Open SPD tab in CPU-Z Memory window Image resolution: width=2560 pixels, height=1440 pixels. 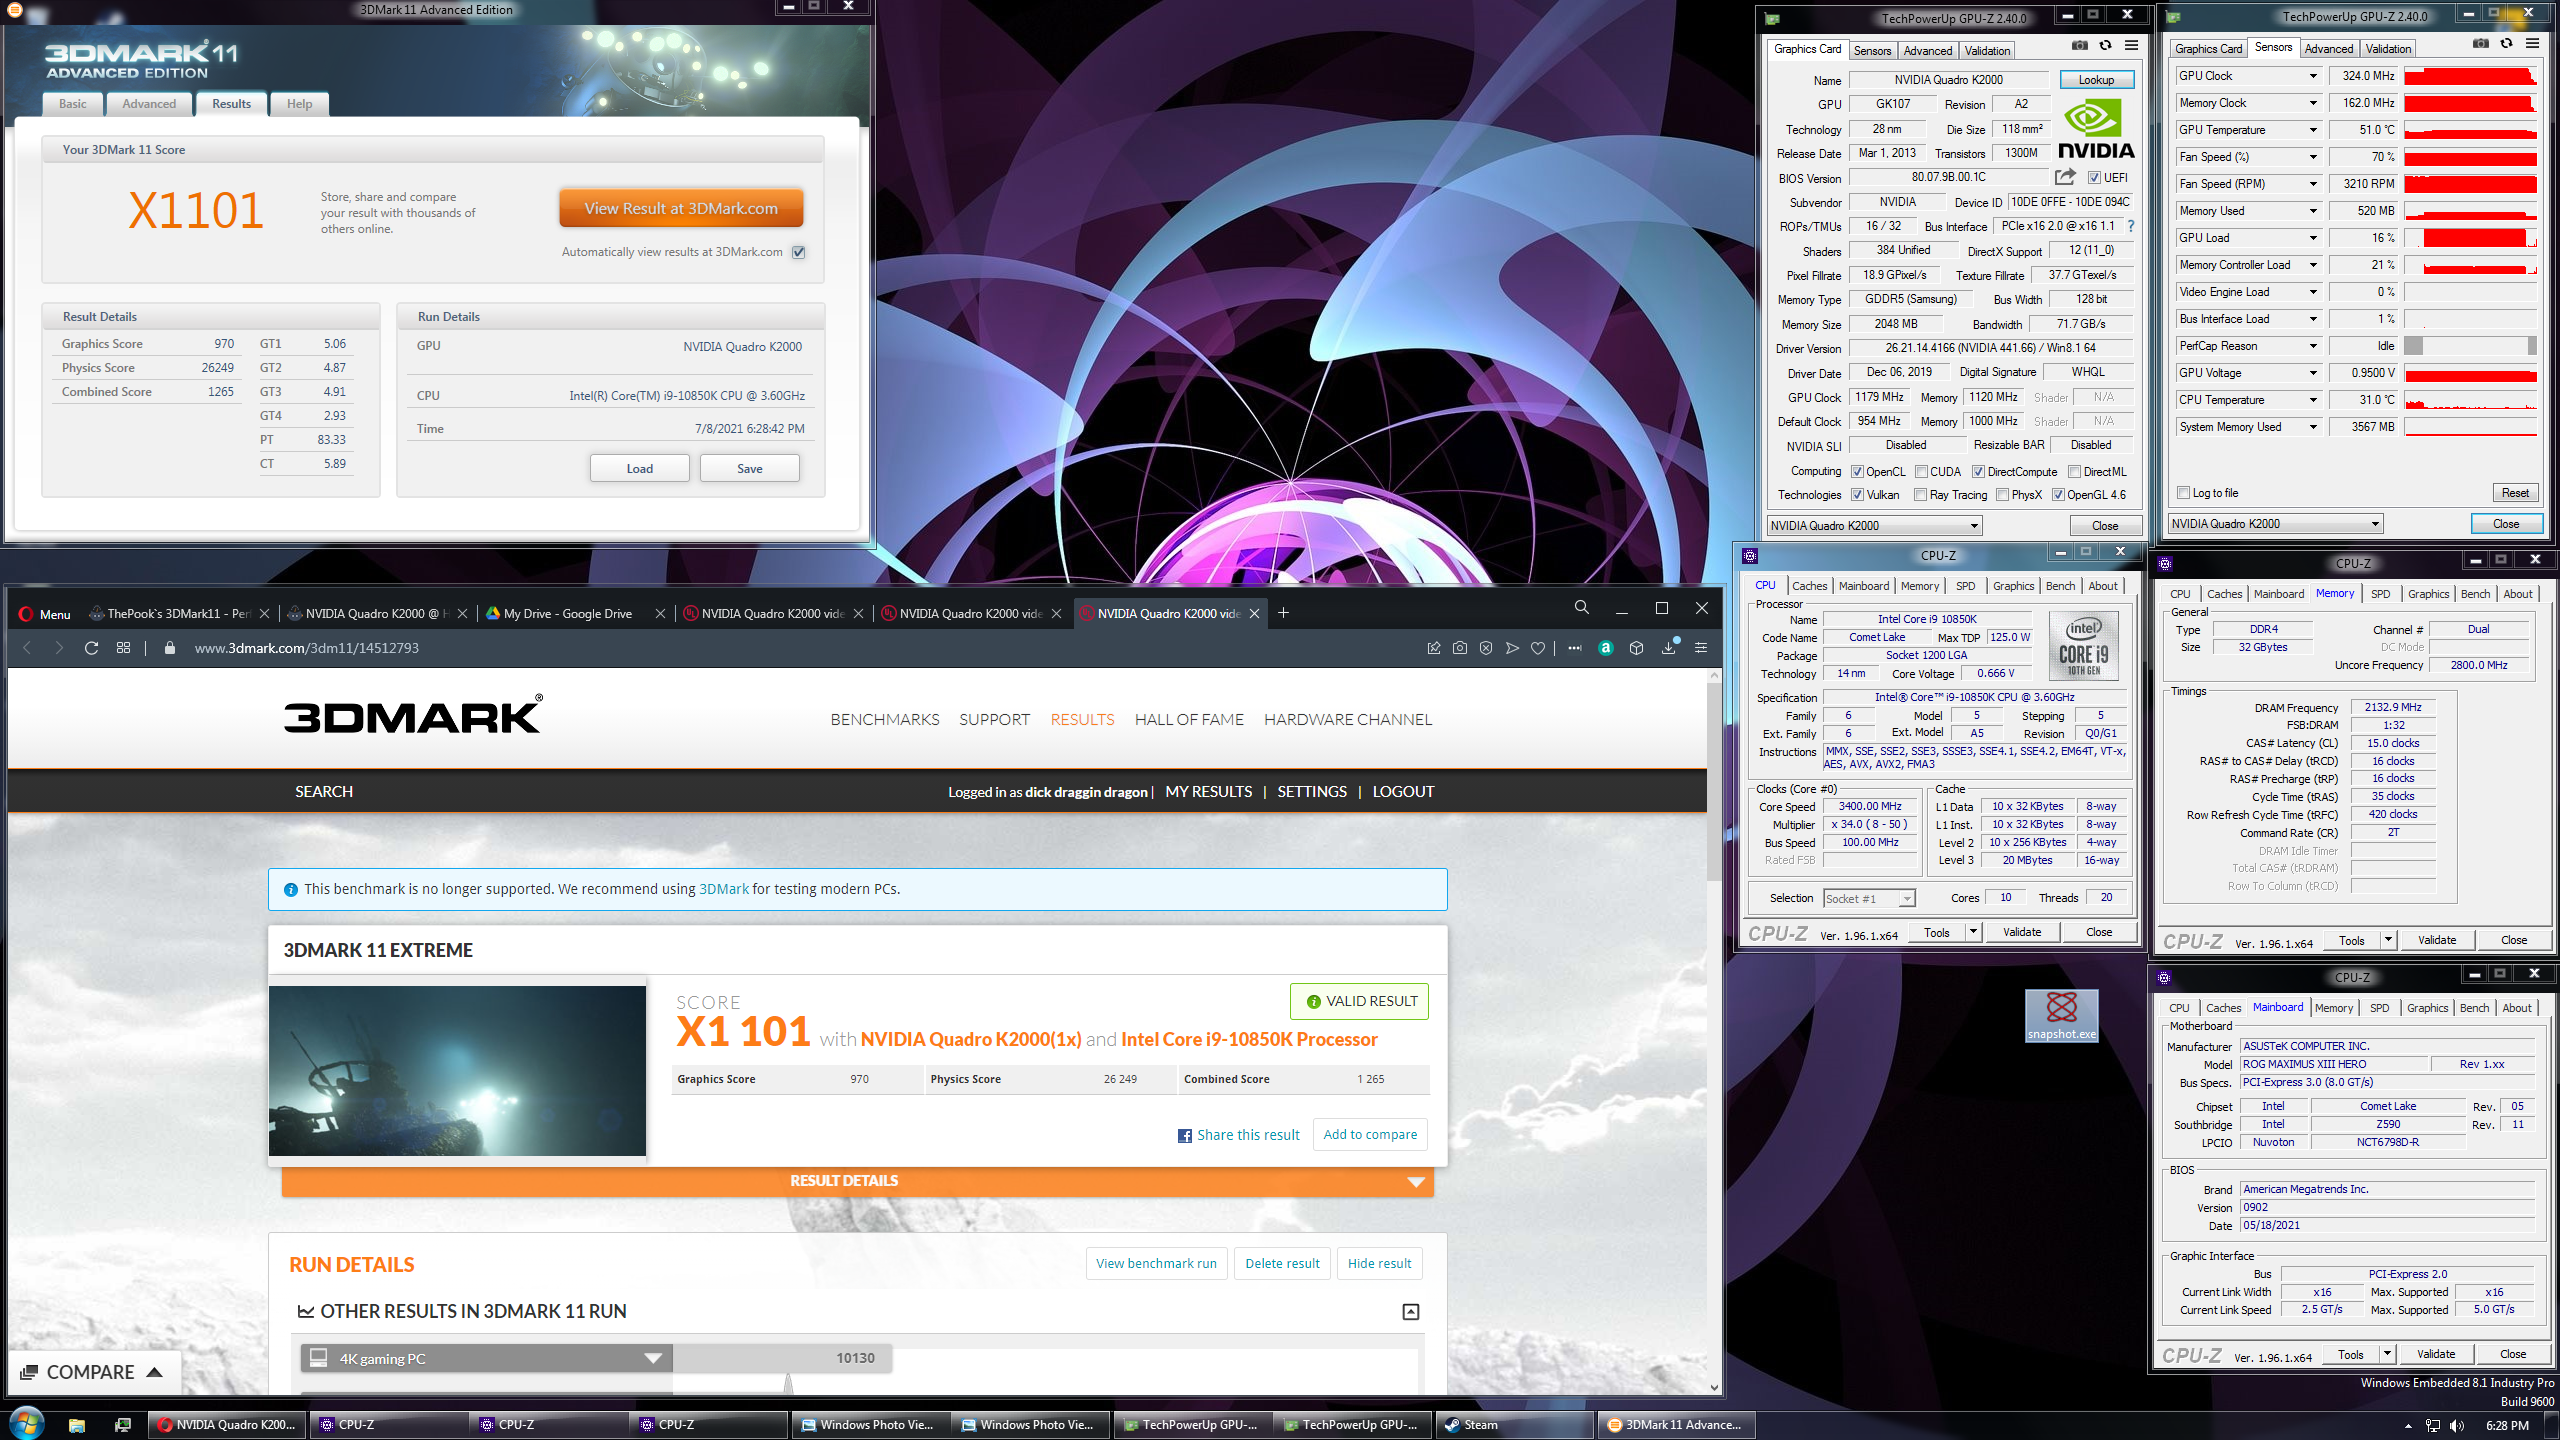tap(2381, 594)
